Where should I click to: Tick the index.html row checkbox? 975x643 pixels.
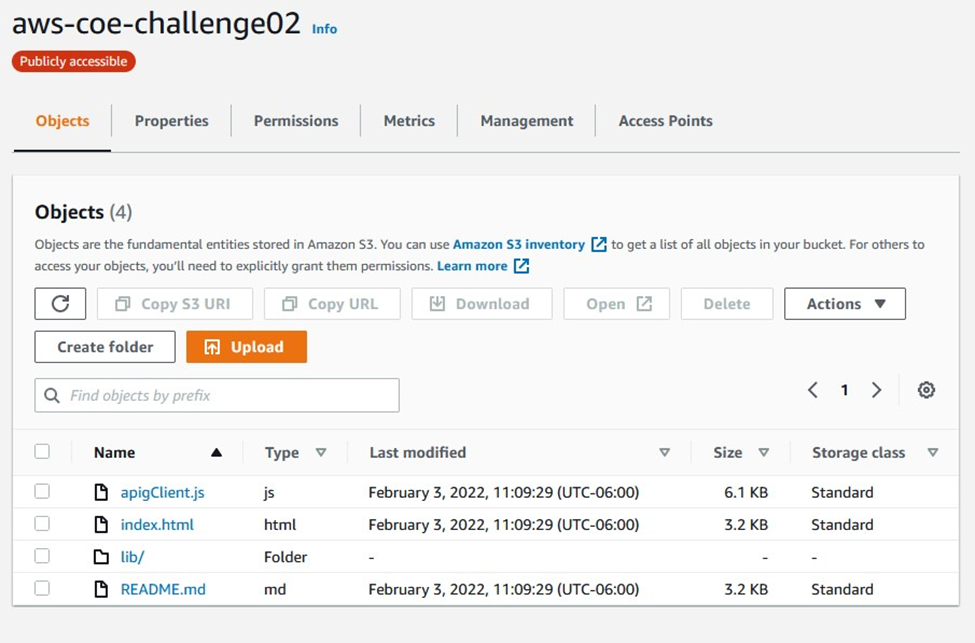tap(42, 524)
